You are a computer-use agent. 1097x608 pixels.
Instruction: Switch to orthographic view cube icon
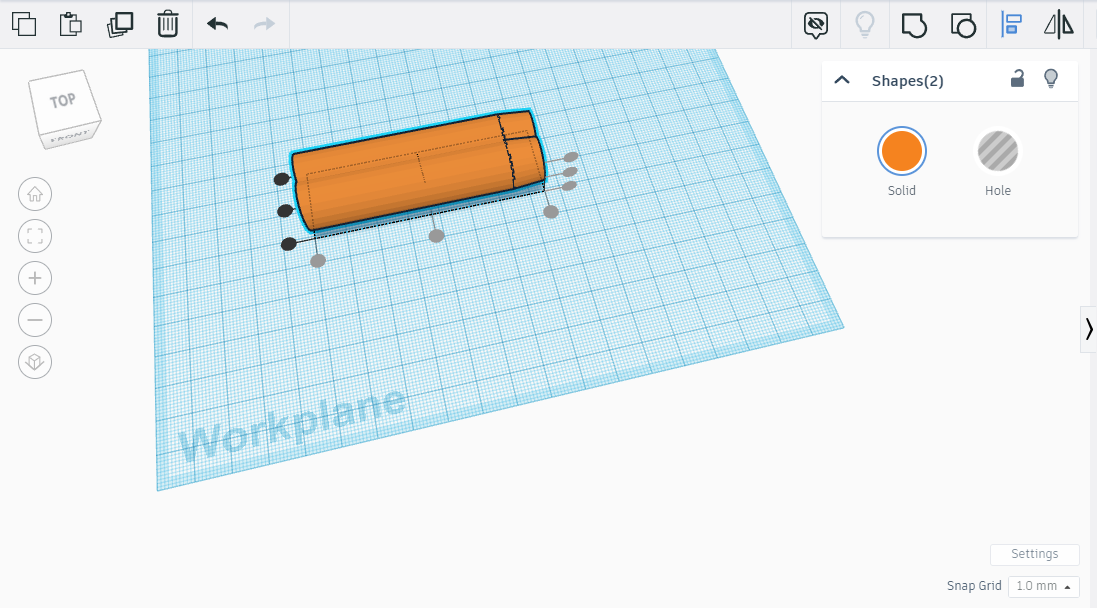click(x=35, y=362)
